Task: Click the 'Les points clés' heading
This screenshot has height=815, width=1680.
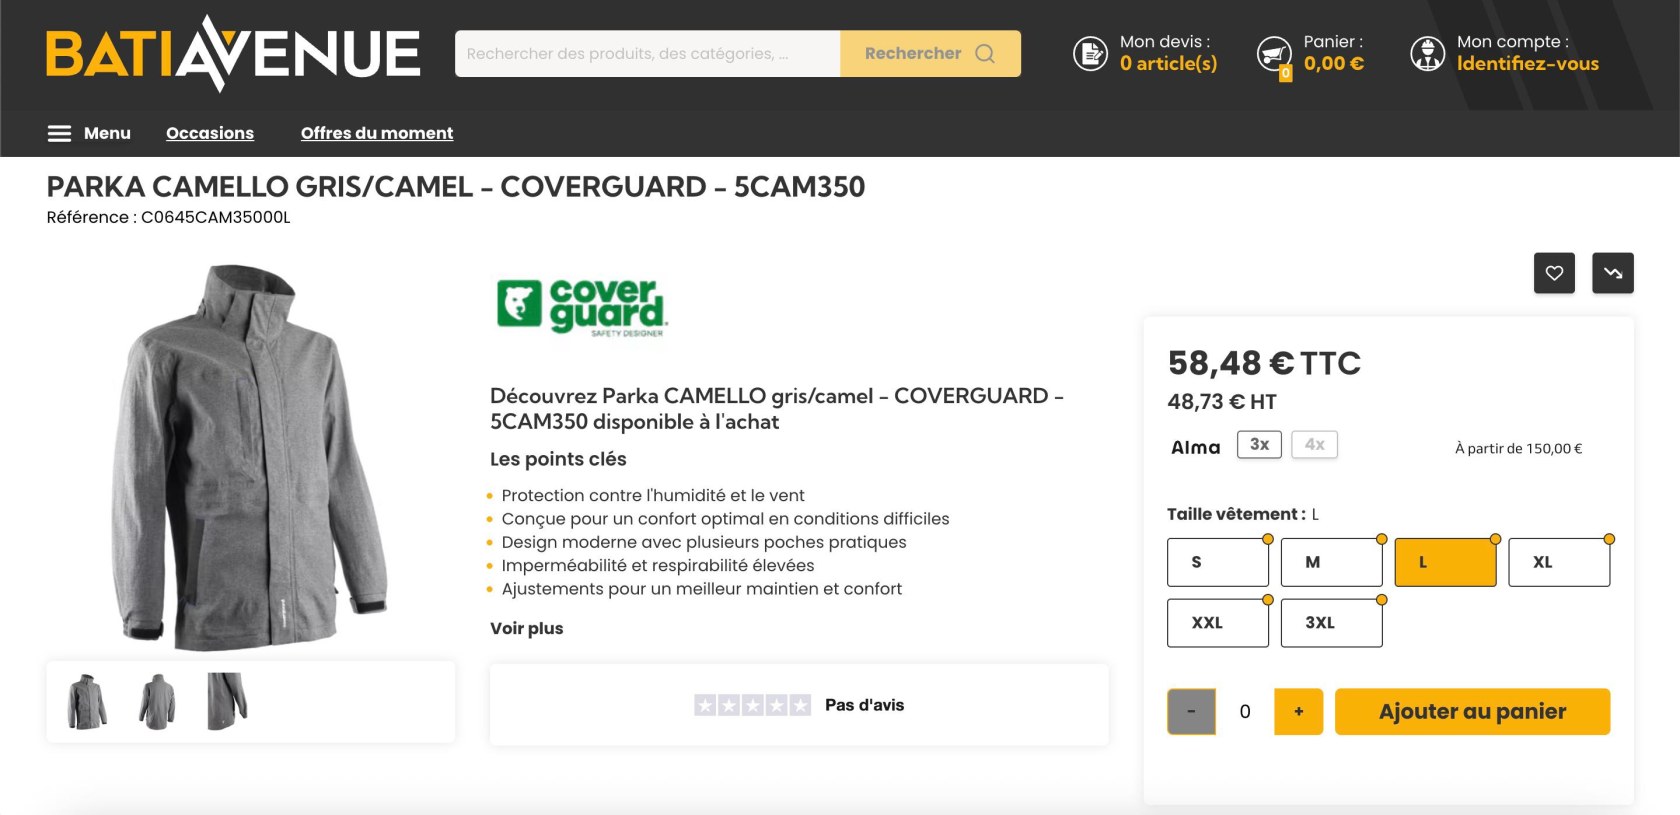Action: tap(558, 459)
